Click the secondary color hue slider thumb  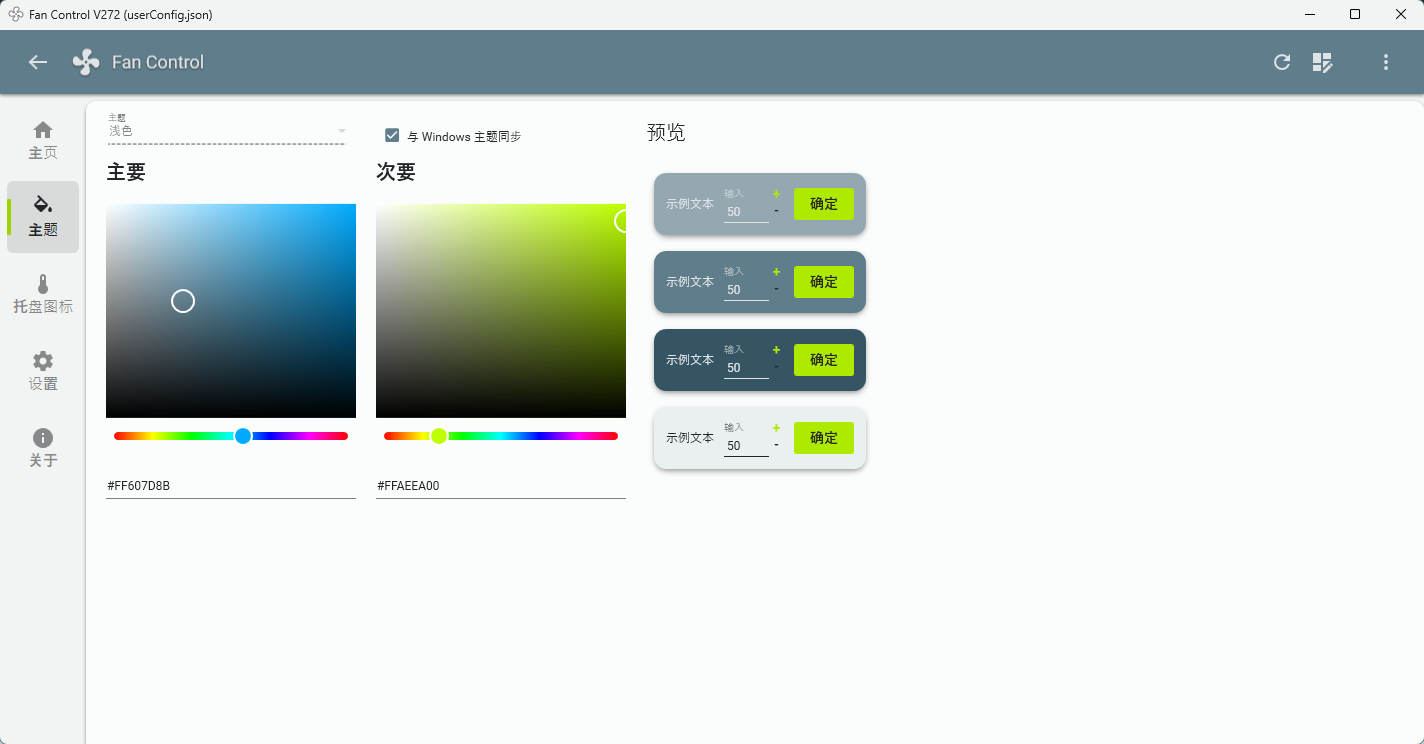[438, 436]
